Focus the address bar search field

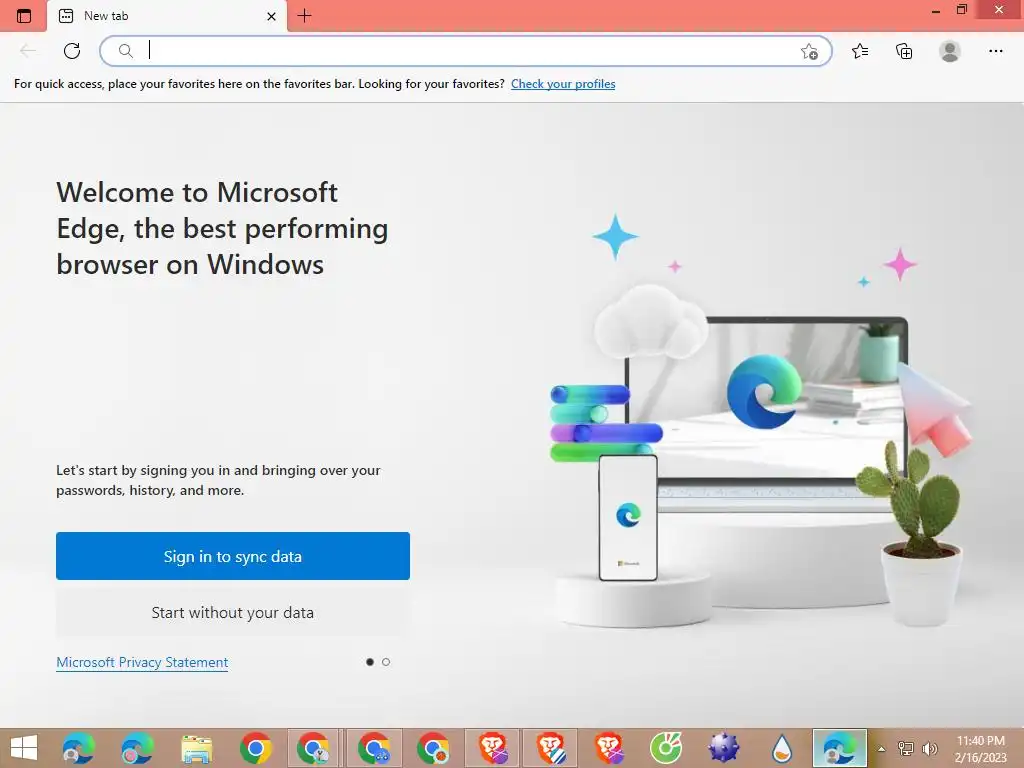tap(465, 51)
